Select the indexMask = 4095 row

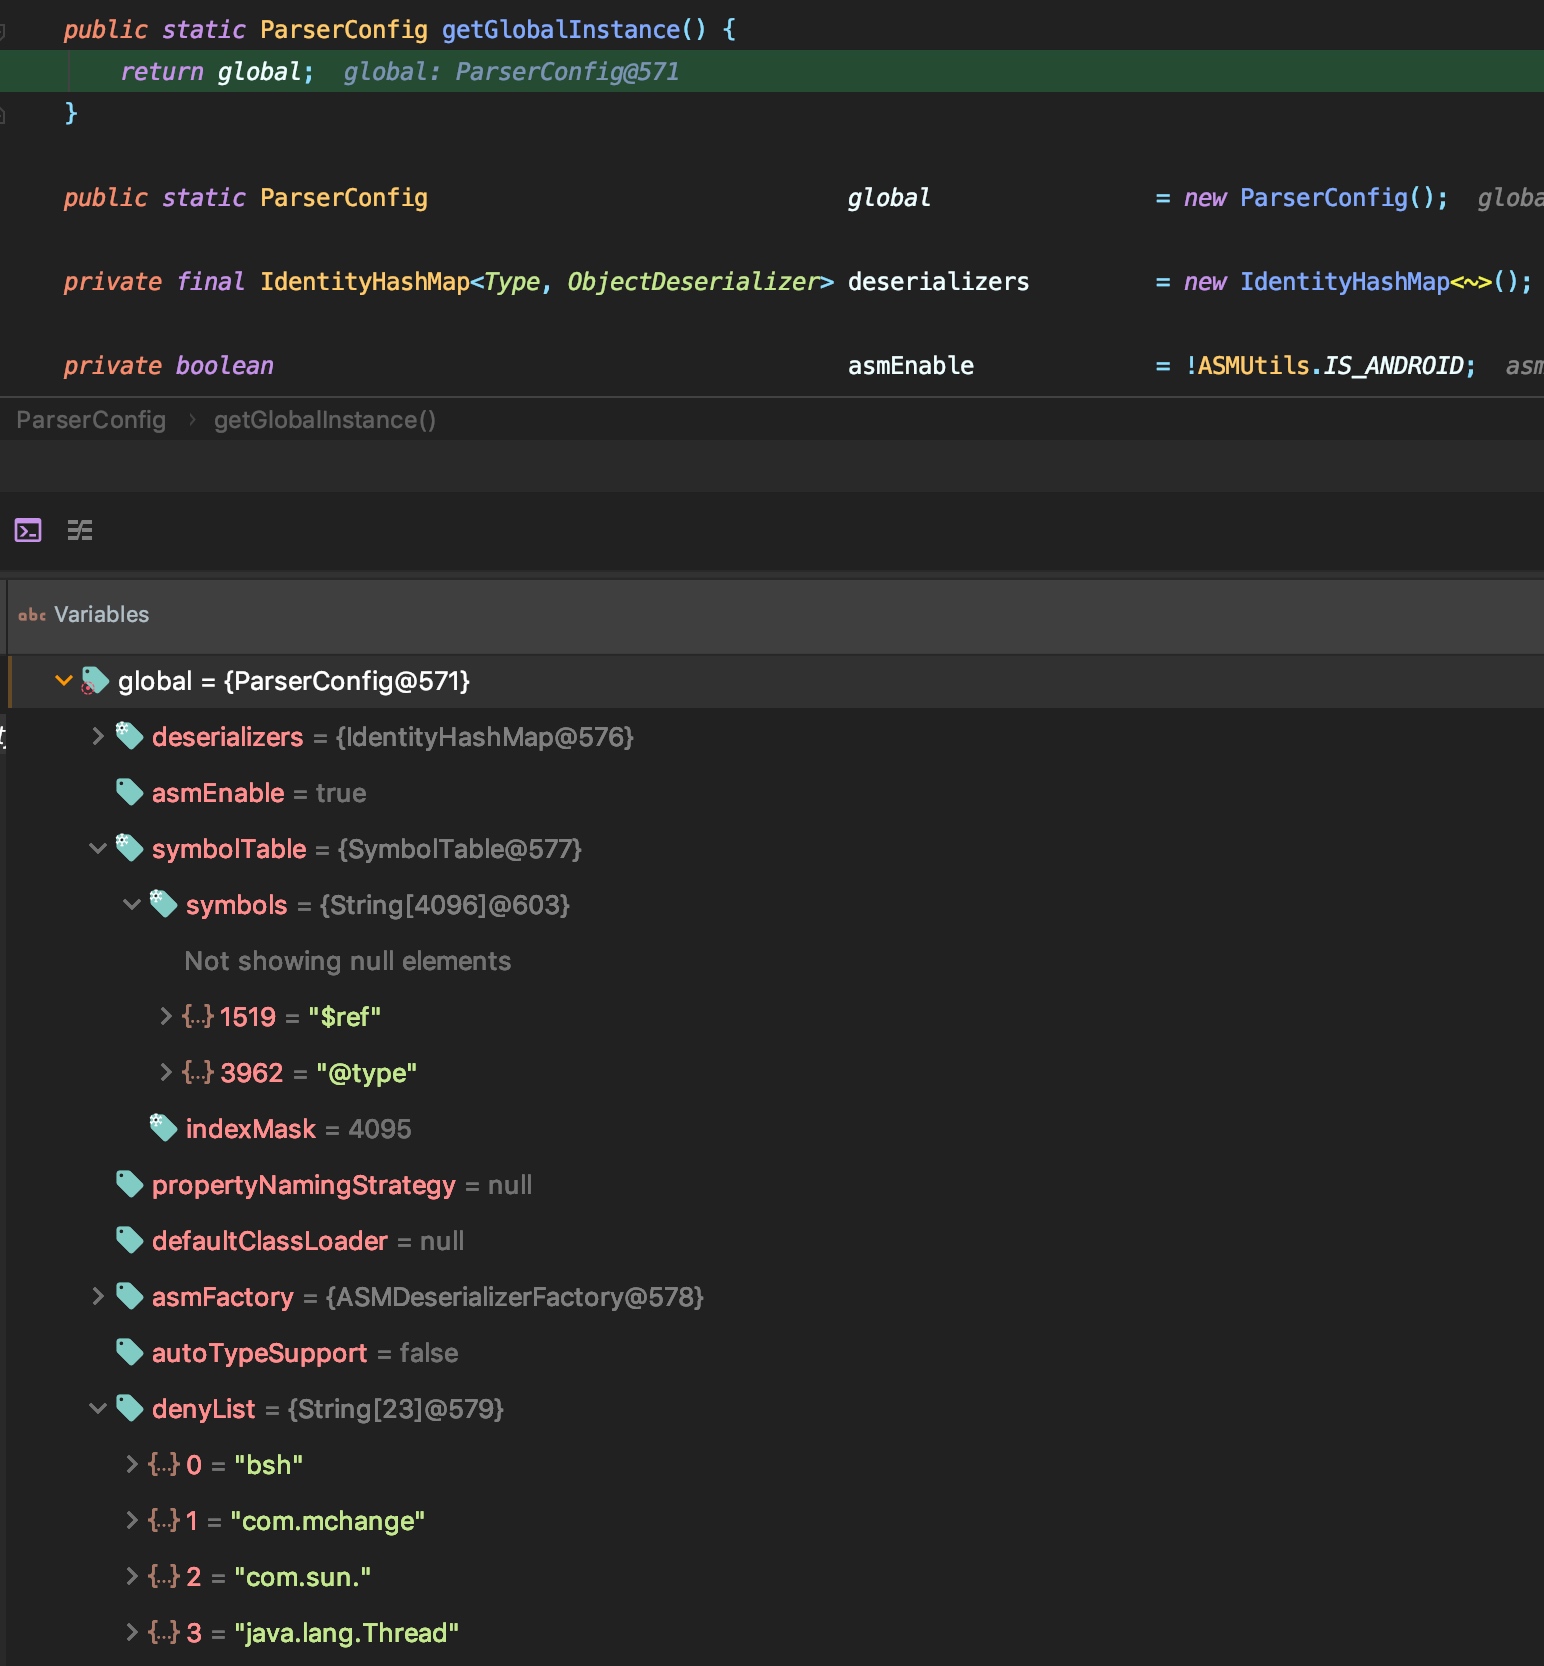pos(775,1128)
